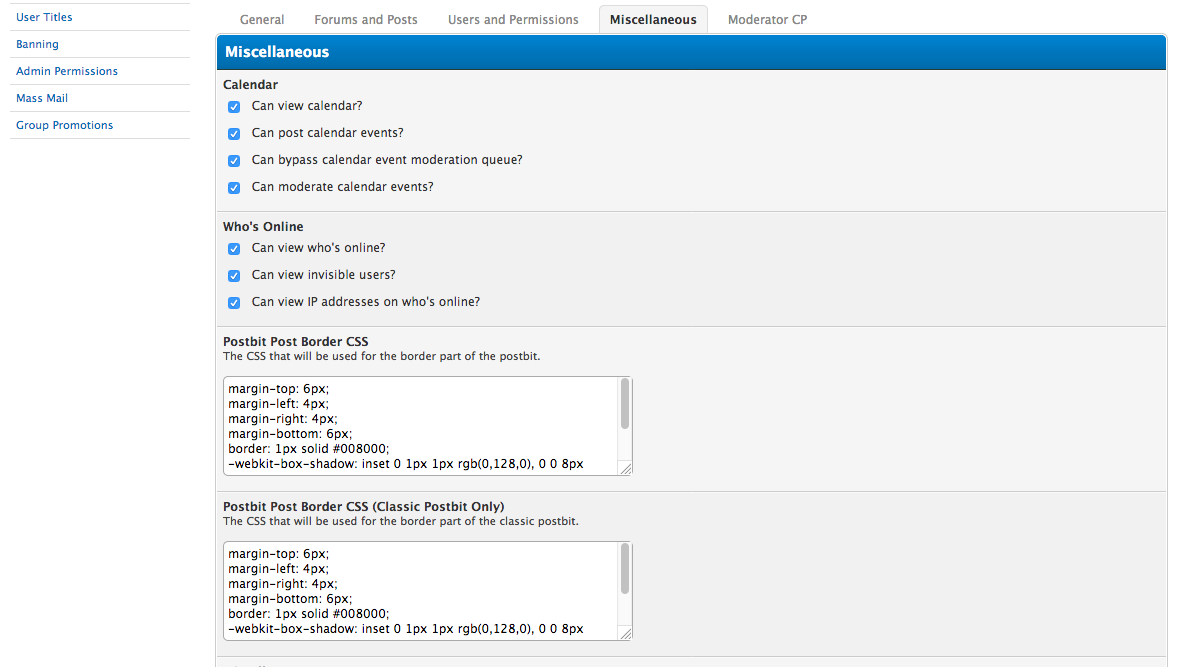Select the Users and Permissions tab
This screenshot has height=667, width=1183.
click(x=513, y=20)
